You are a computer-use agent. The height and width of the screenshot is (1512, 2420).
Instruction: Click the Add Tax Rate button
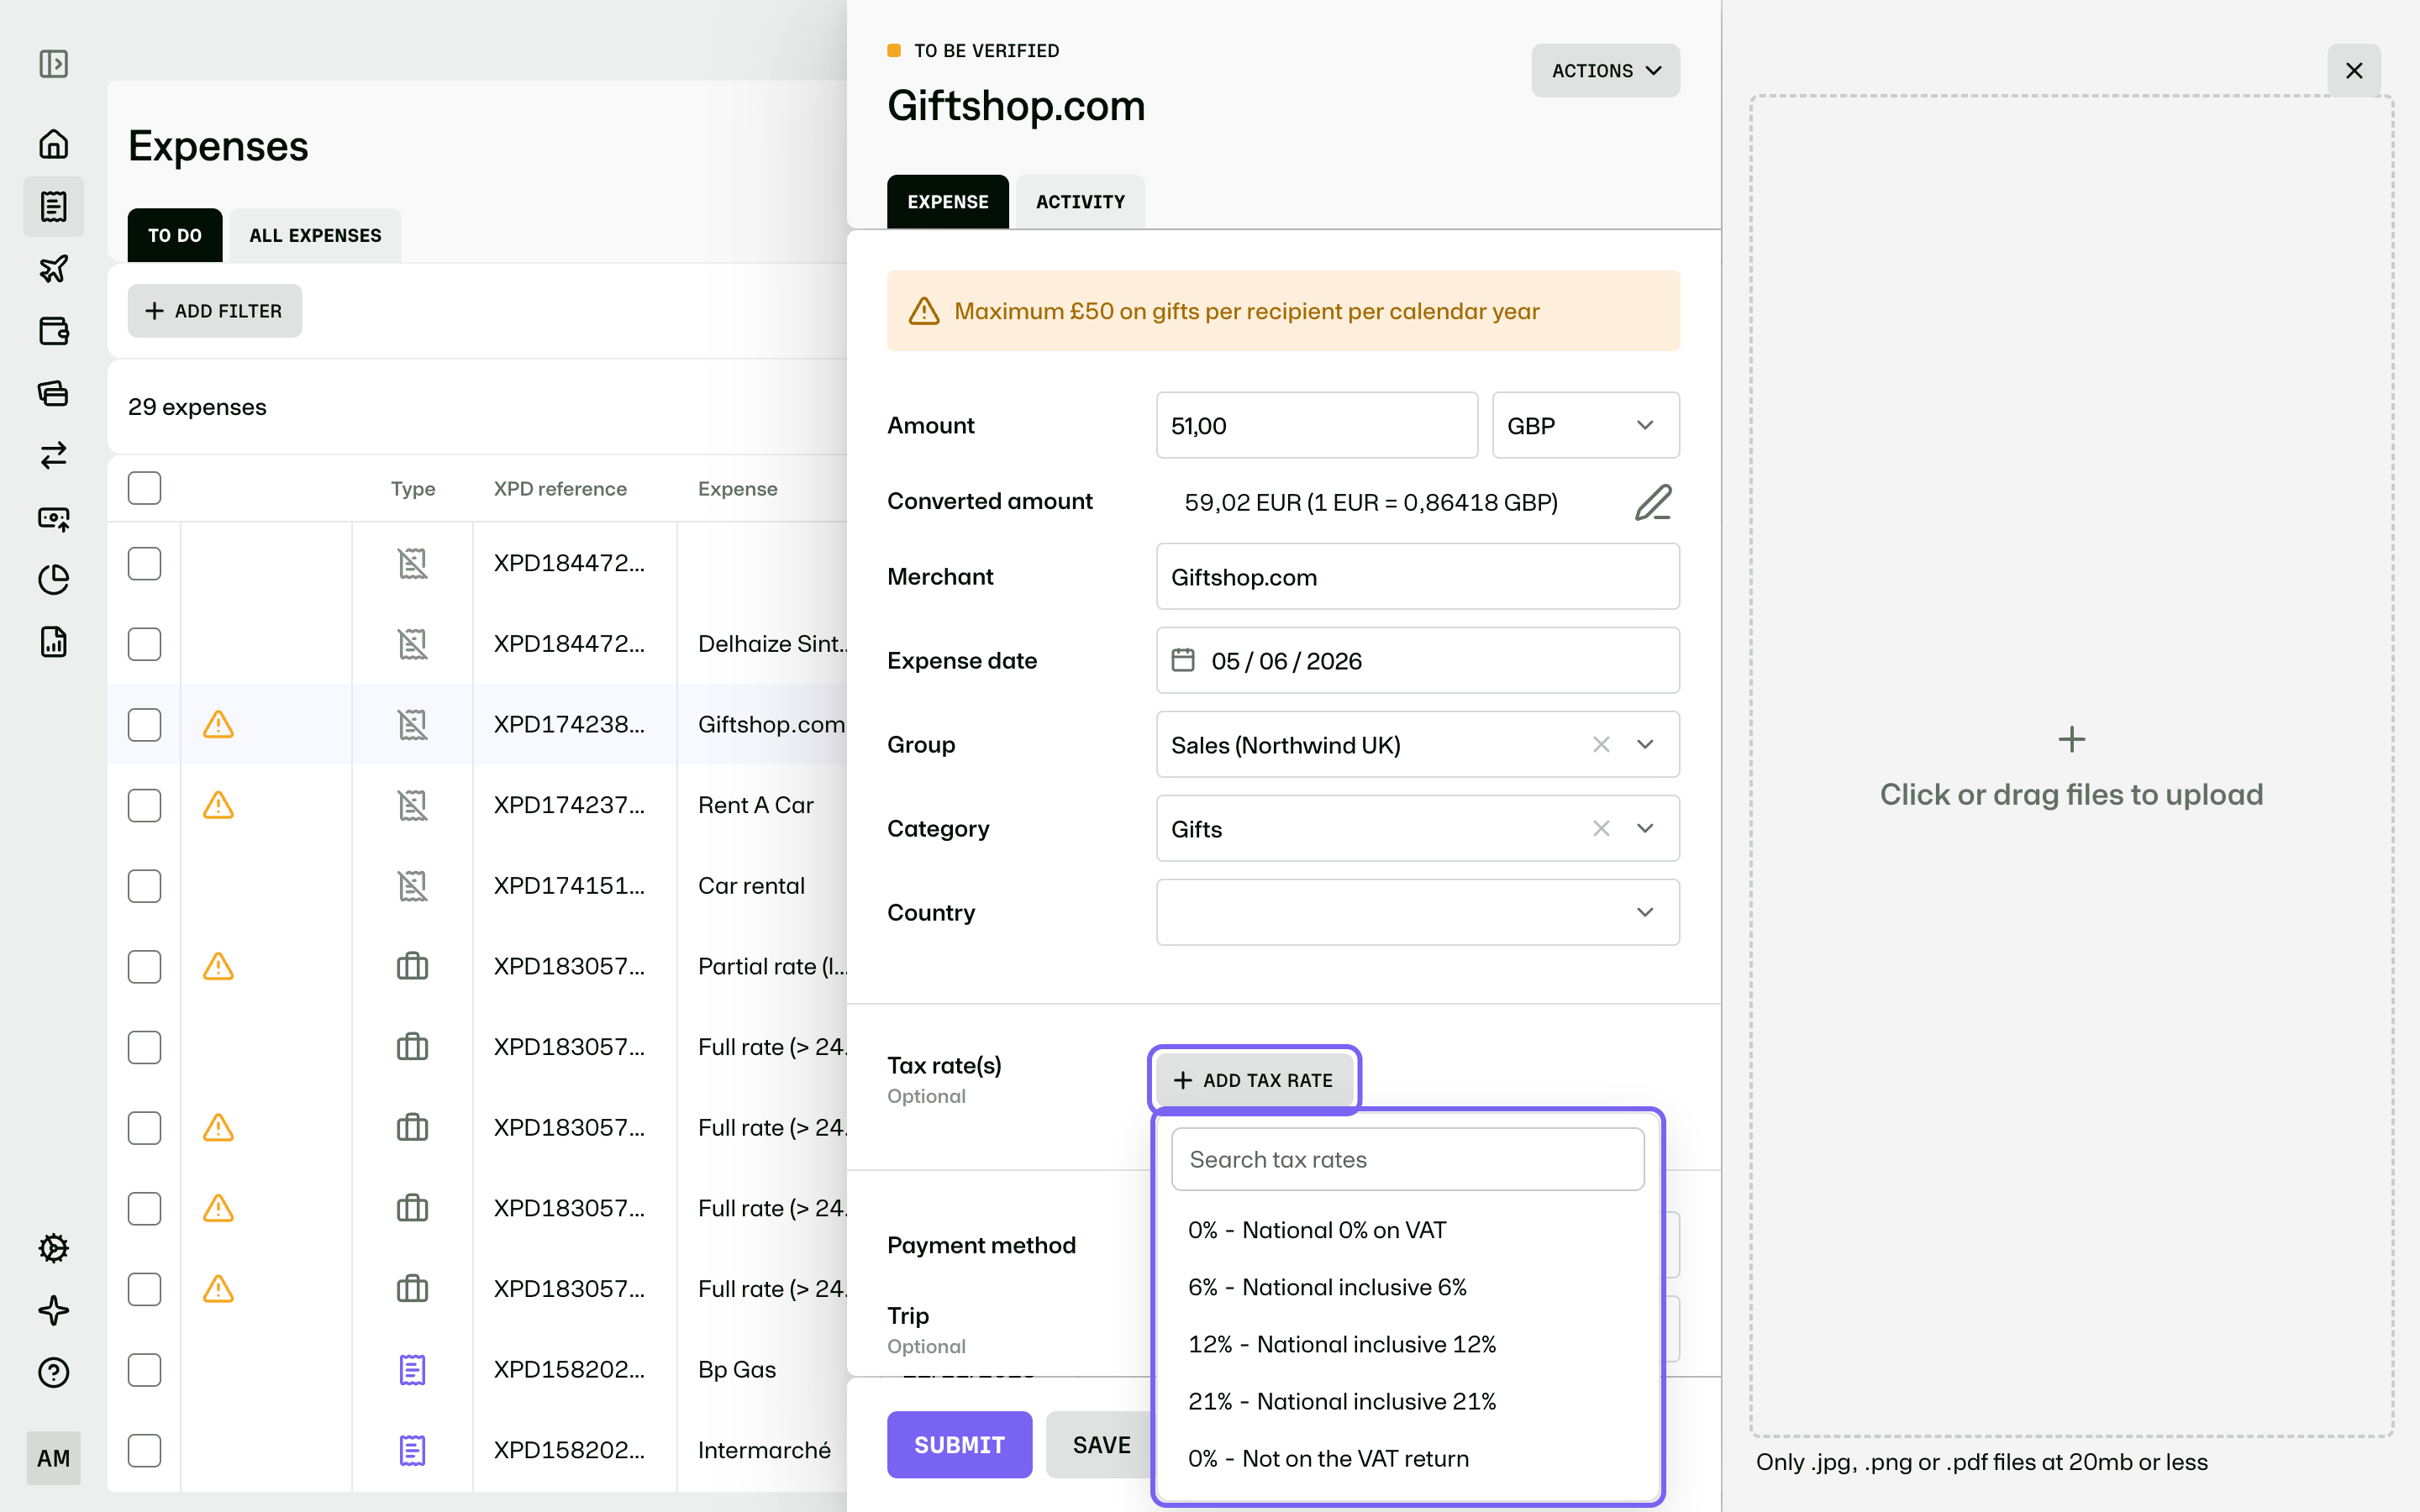point(1254,1080)
